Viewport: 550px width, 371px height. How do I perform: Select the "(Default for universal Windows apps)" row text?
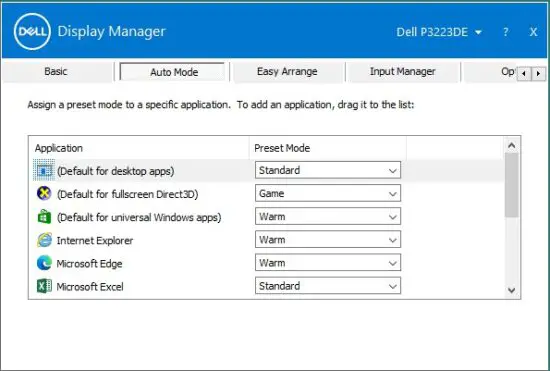[139, 217]
